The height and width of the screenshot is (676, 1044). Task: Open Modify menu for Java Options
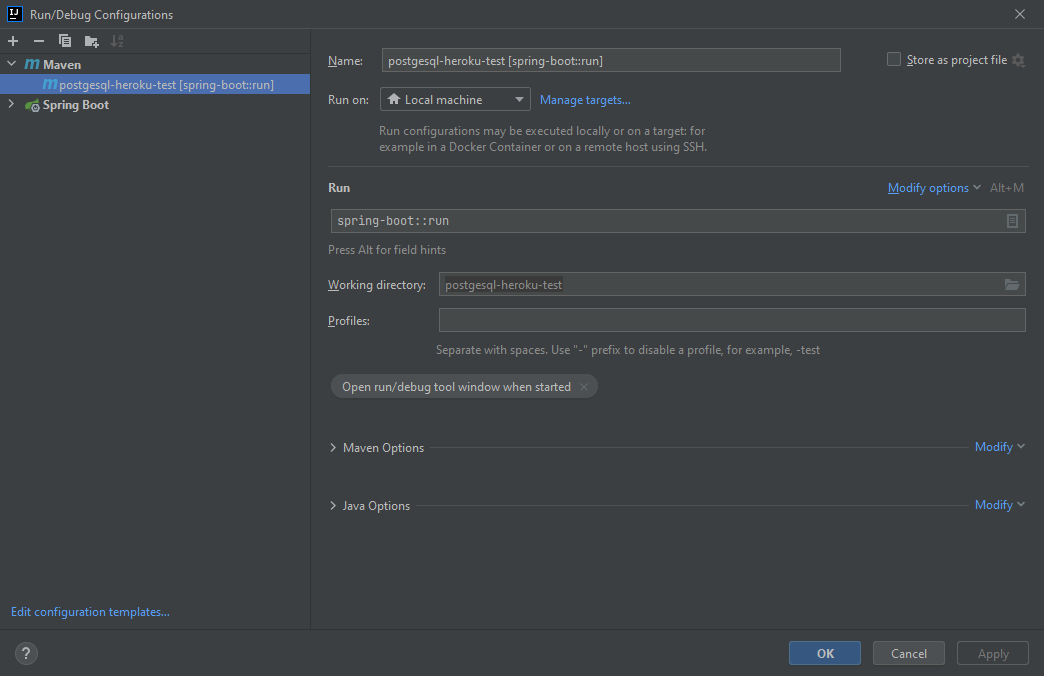point(999,505)
